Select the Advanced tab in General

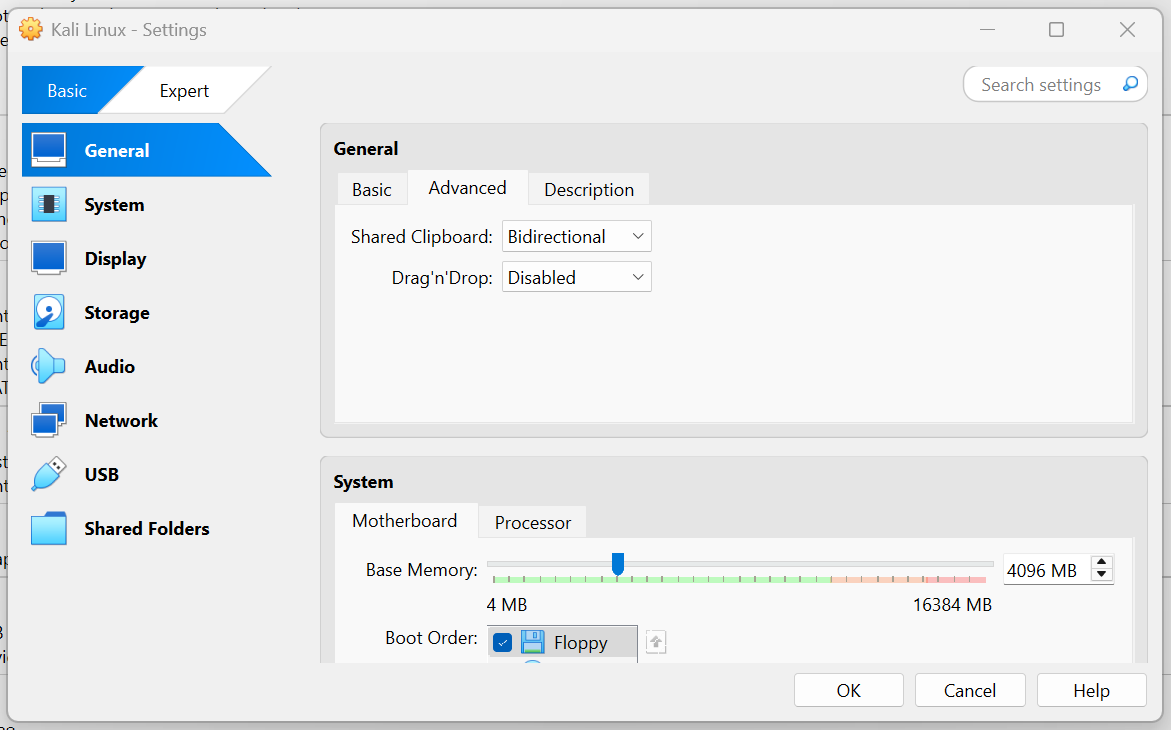(468, 188)
